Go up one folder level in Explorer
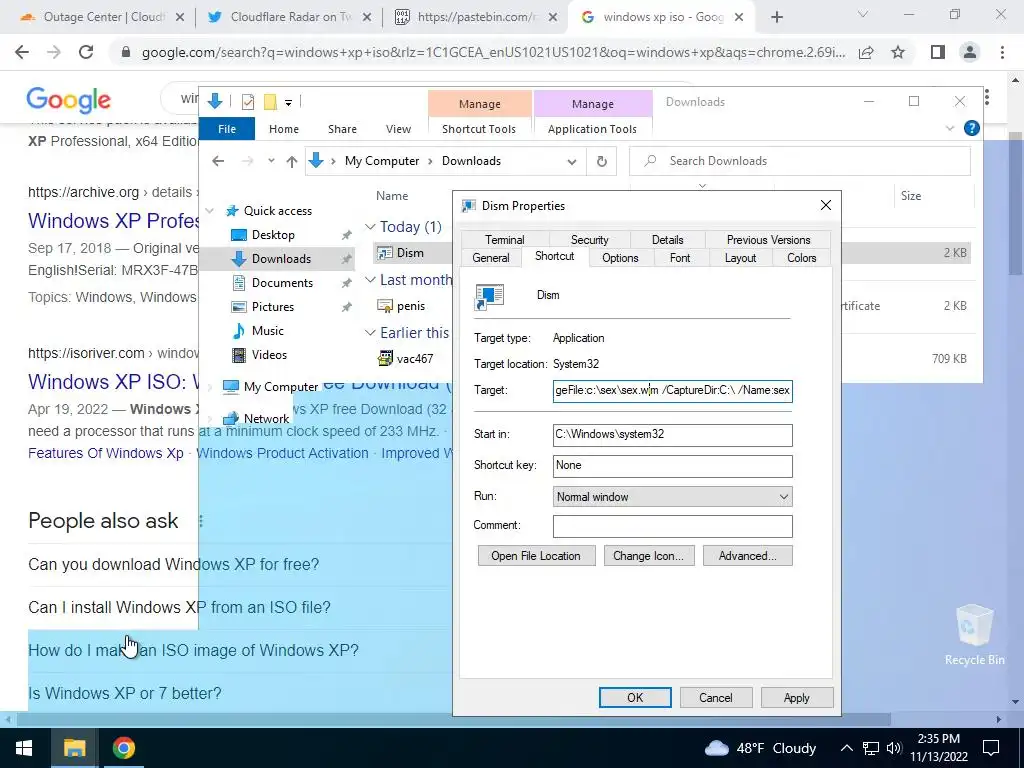 click(291, 161)
